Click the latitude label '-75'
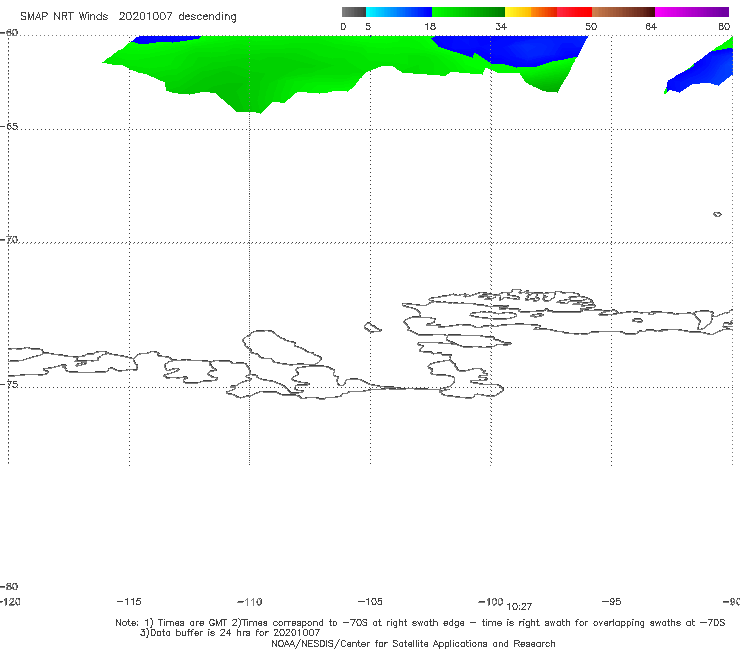This screenshot has width=740, height=650. click(9, 384)
